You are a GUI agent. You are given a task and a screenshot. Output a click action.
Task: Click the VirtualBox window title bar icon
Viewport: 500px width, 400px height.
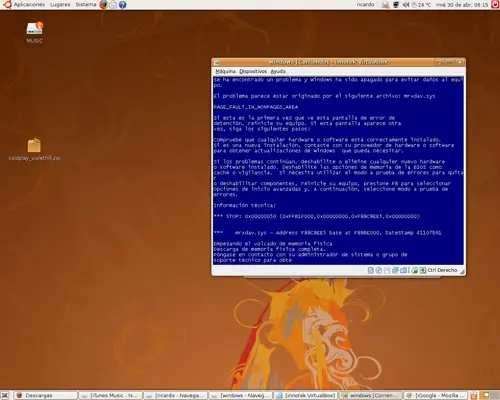click(217, 62)
